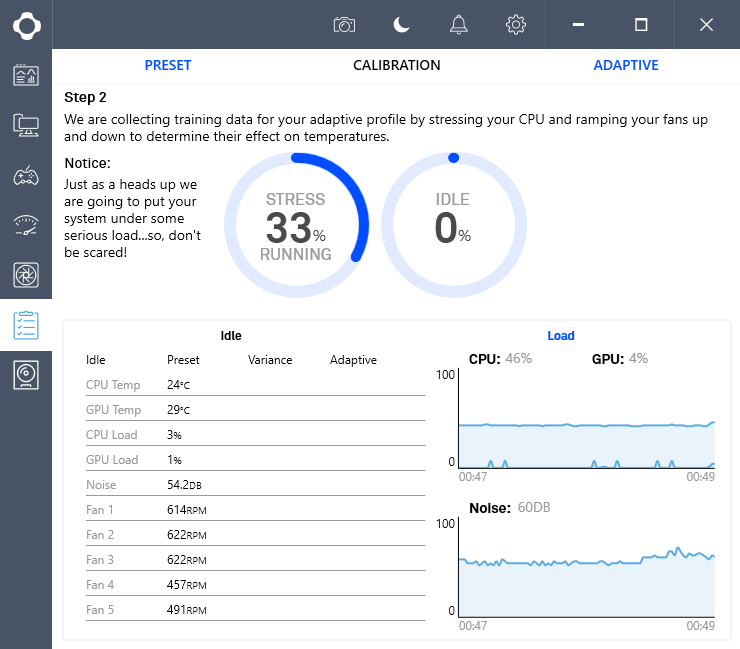Go to the gaming controller section

tap(26, 175)
